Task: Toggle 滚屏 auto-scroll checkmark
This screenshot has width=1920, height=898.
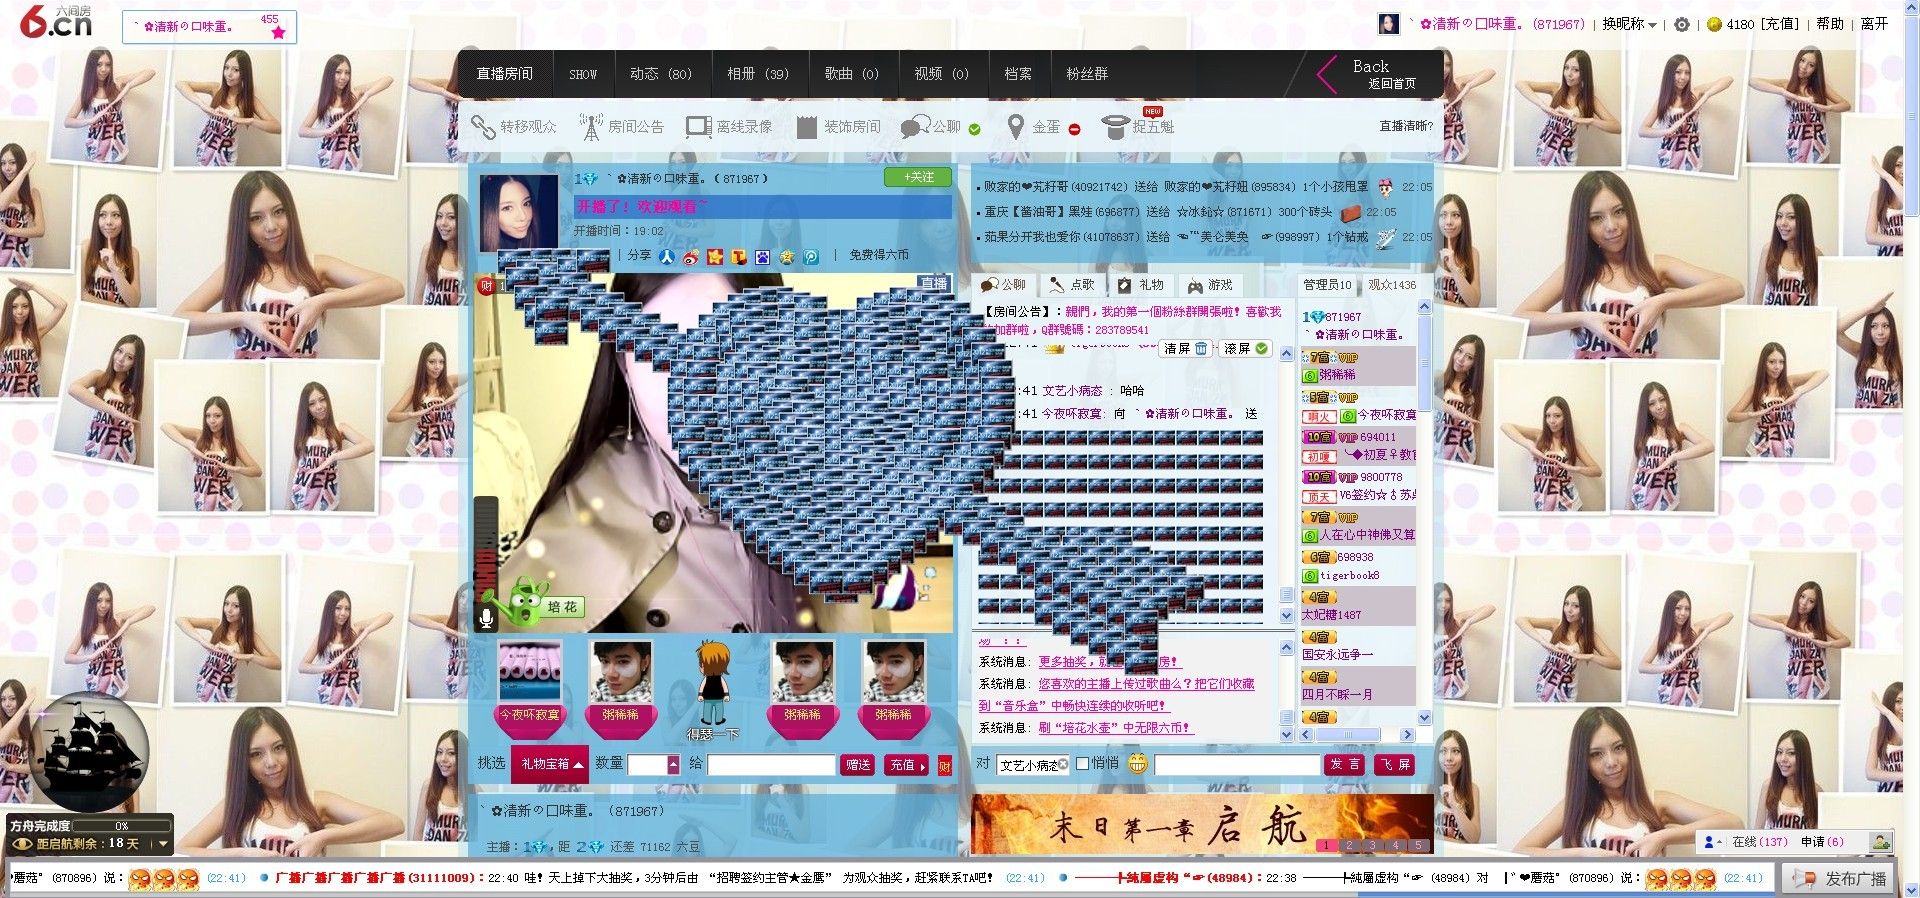Action: point(1262,348)
